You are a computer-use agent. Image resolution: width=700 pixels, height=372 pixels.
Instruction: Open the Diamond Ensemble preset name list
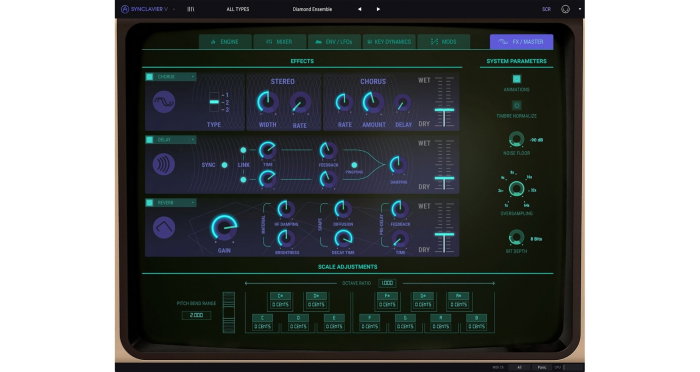click(312, 9)
